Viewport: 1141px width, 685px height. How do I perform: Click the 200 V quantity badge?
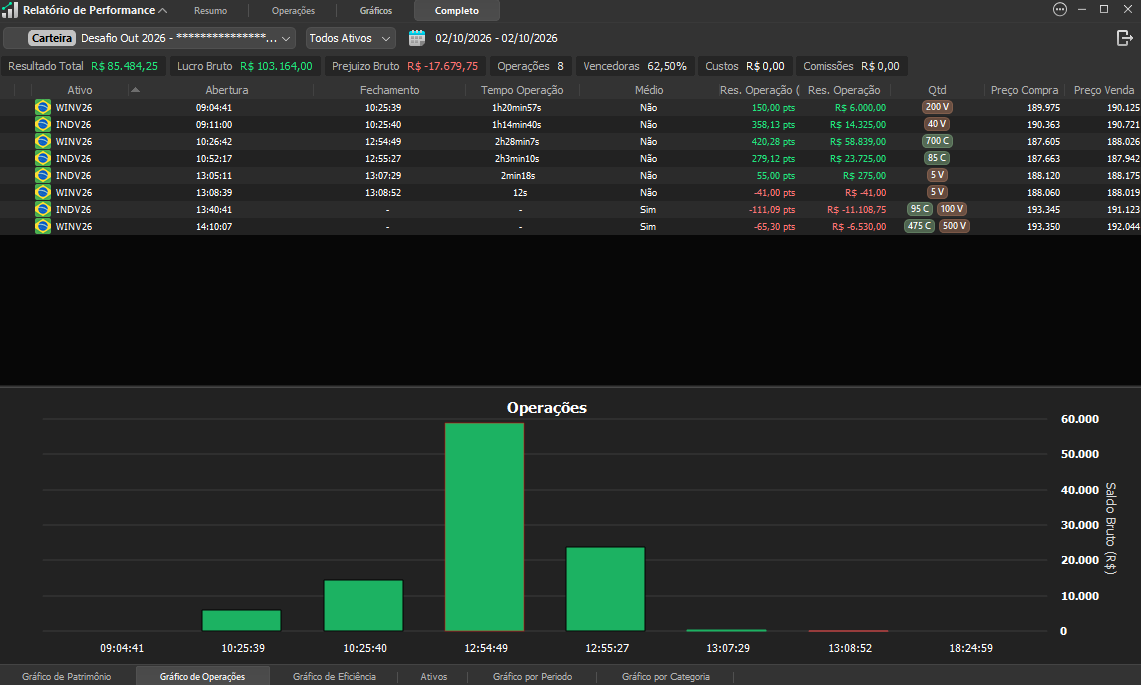(x=937, y=107)
